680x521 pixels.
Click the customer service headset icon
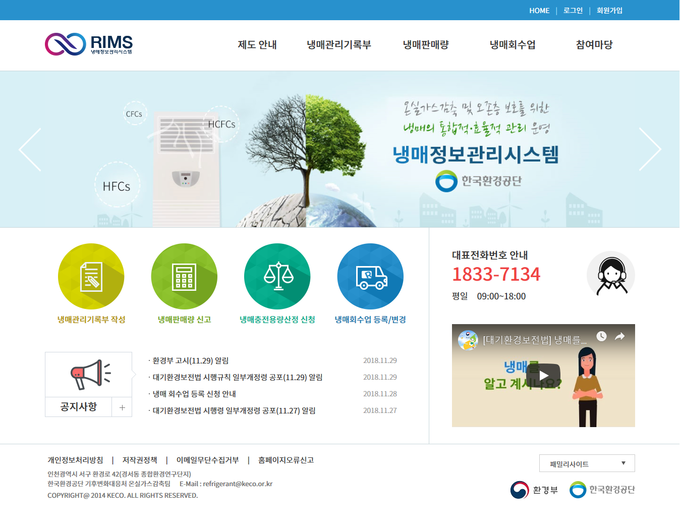(610, 274)
